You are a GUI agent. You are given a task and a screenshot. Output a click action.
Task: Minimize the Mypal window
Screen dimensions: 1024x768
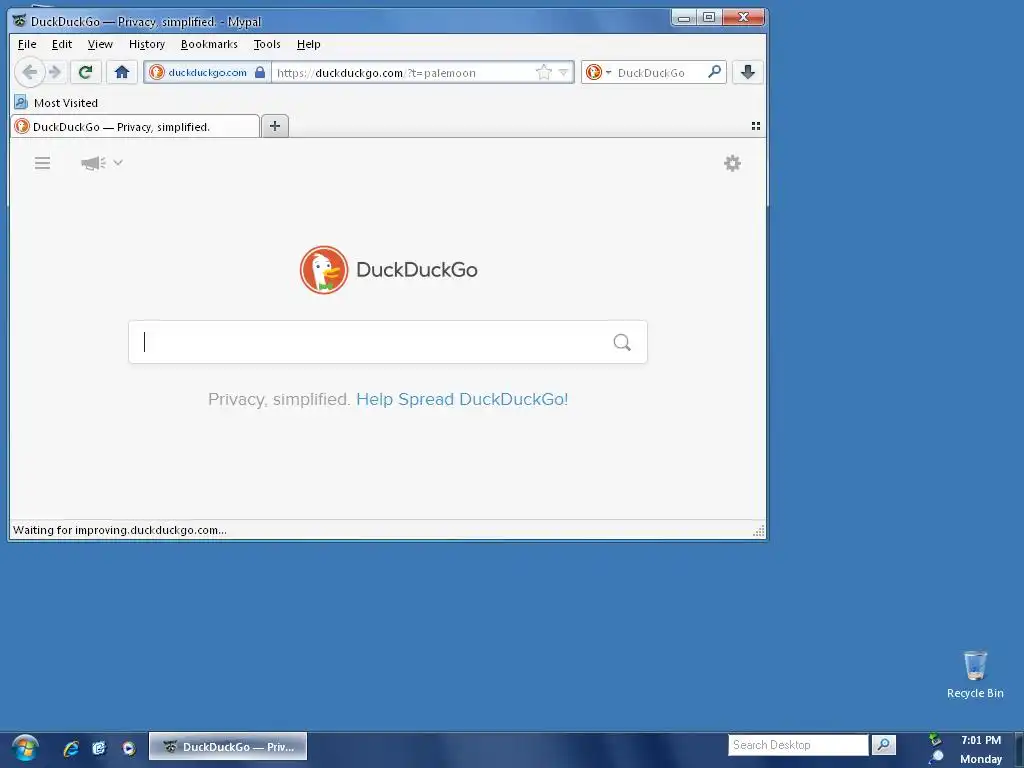(684, 18)
